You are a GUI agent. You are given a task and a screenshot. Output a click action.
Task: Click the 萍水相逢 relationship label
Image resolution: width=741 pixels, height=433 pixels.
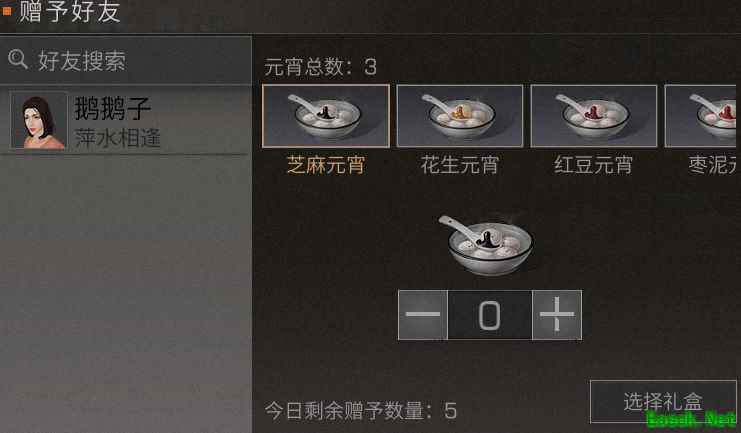(x=118, y=138)
